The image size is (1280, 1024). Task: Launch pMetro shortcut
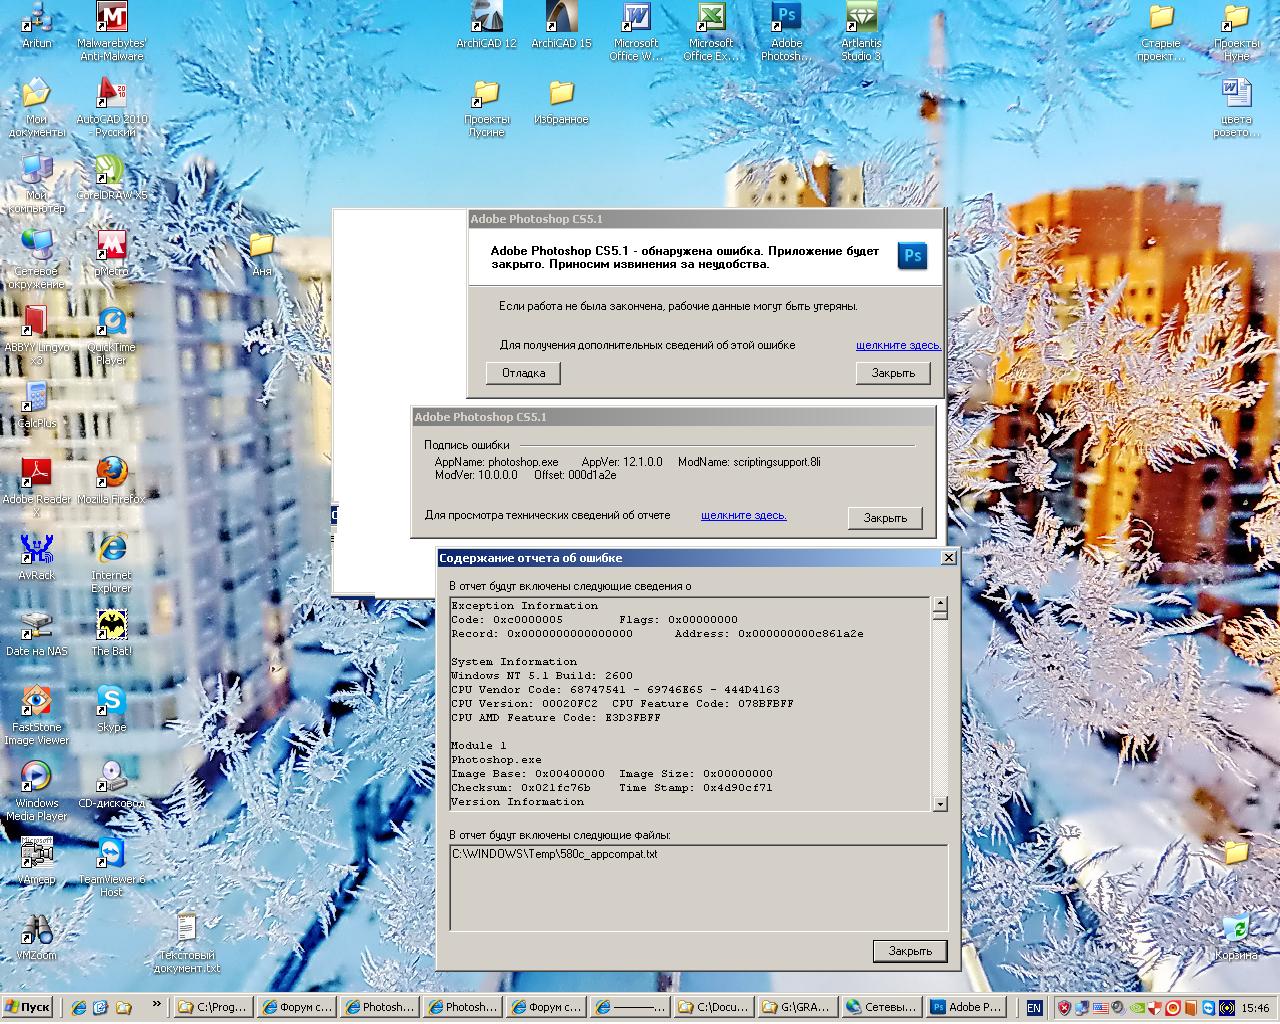111,254
